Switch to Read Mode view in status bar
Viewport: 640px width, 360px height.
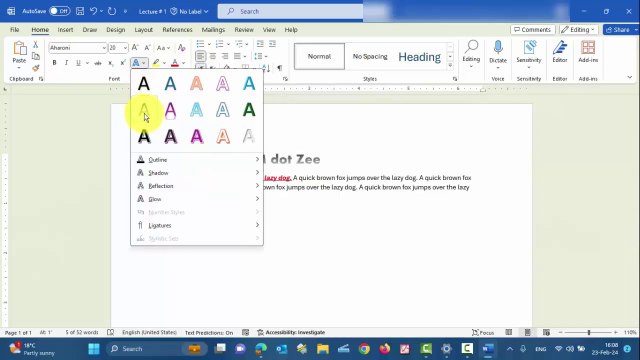pos(509,332)
